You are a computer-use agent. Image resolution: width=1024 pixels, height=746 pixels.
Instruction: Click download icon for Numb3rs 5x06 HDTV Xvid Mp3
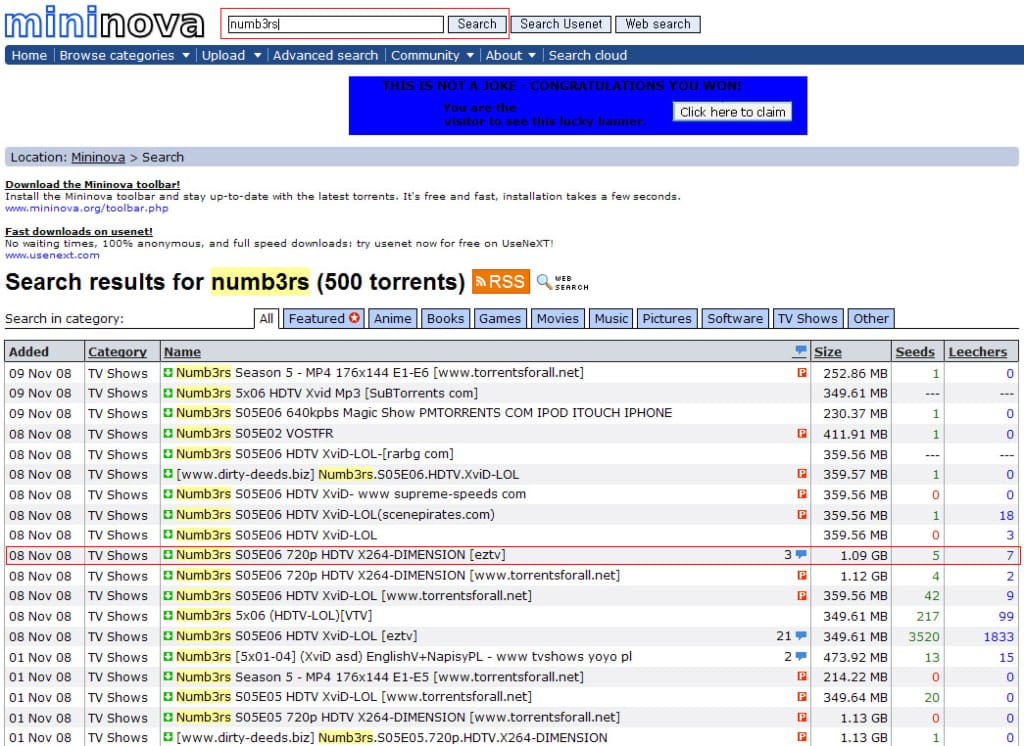point(168,393)
